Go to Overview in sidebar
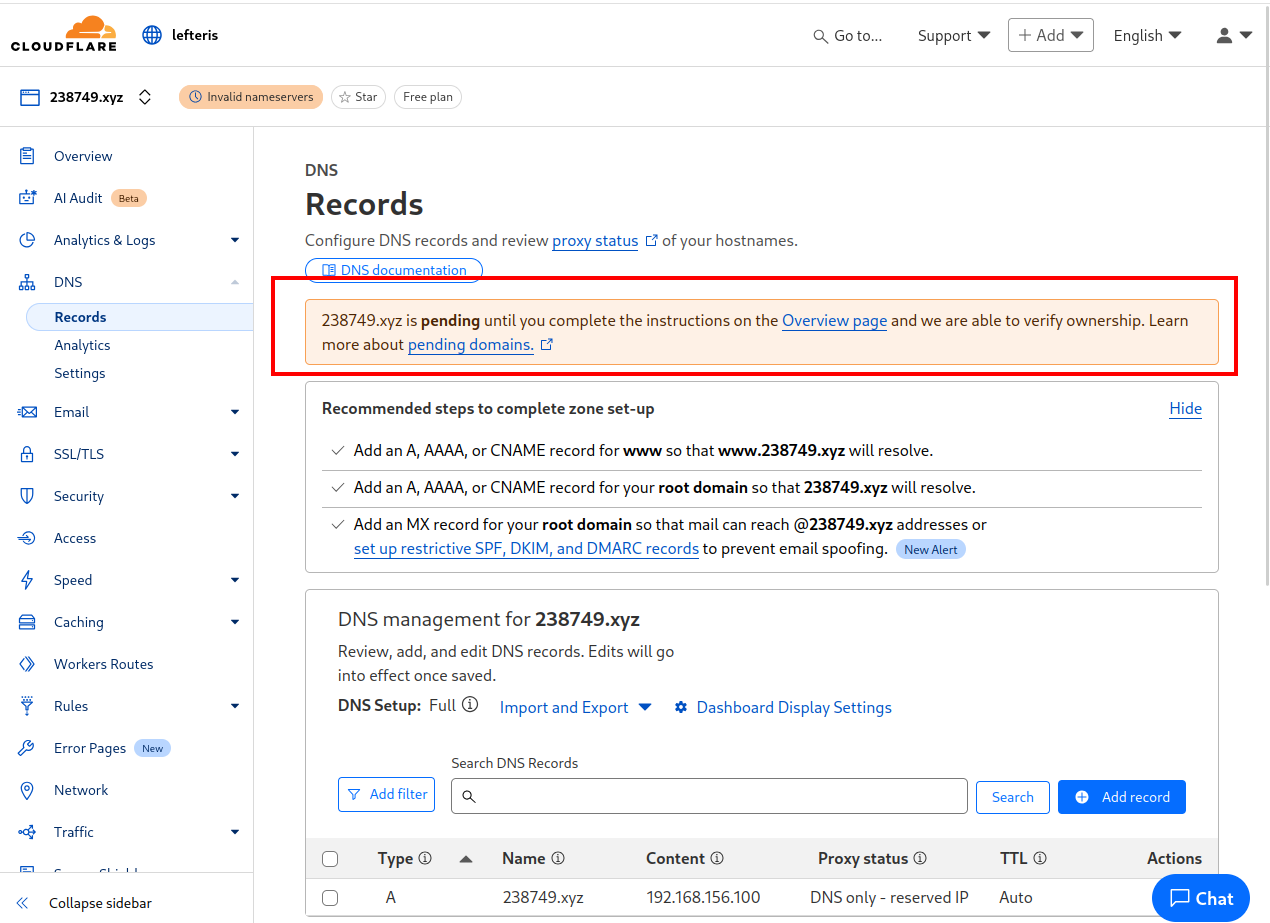The image size is (1270, 923). coord(83,156)
